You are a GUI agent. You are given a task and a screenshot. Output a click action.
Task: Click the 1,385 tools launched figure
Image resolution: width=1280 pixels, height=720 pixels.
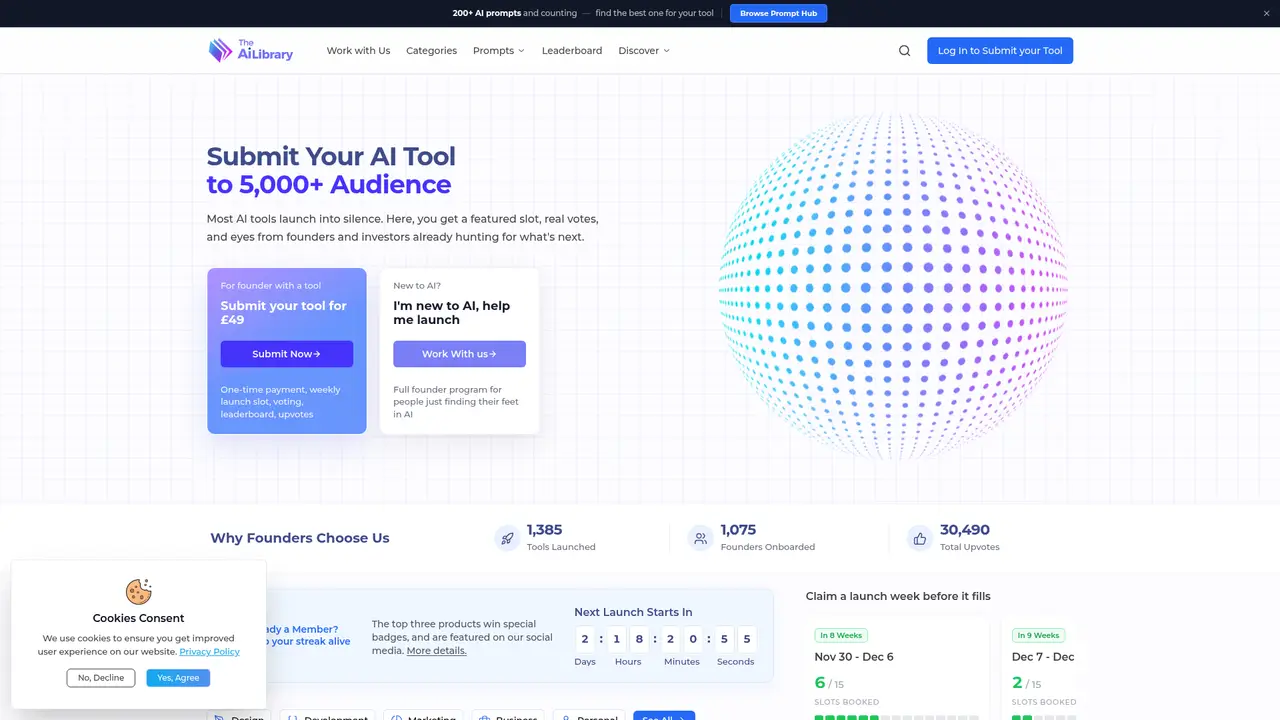pyautogui.click(x=545, y=530)
